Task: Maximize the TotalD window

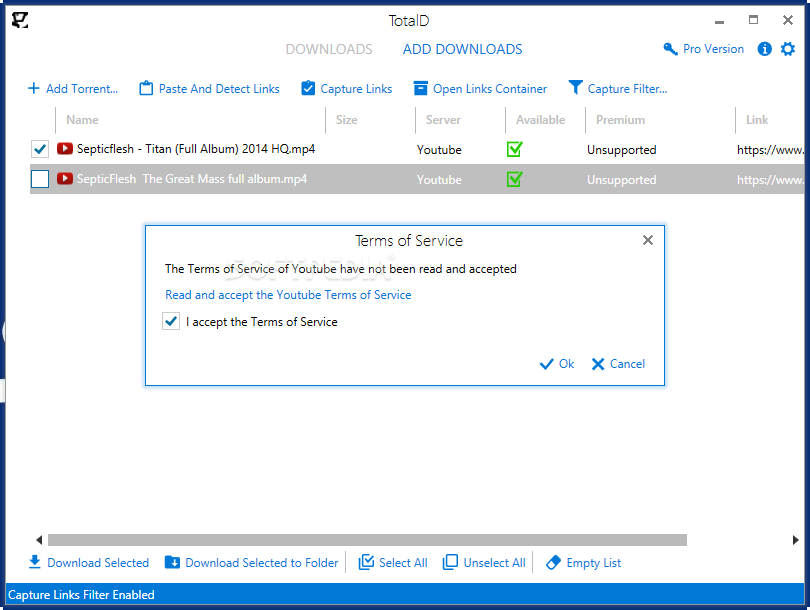Action: 754,20
